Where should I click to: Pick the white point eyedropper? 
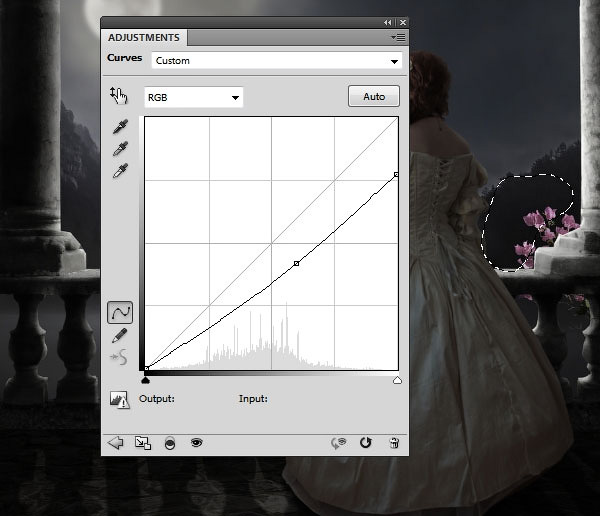tap(120, 171)
